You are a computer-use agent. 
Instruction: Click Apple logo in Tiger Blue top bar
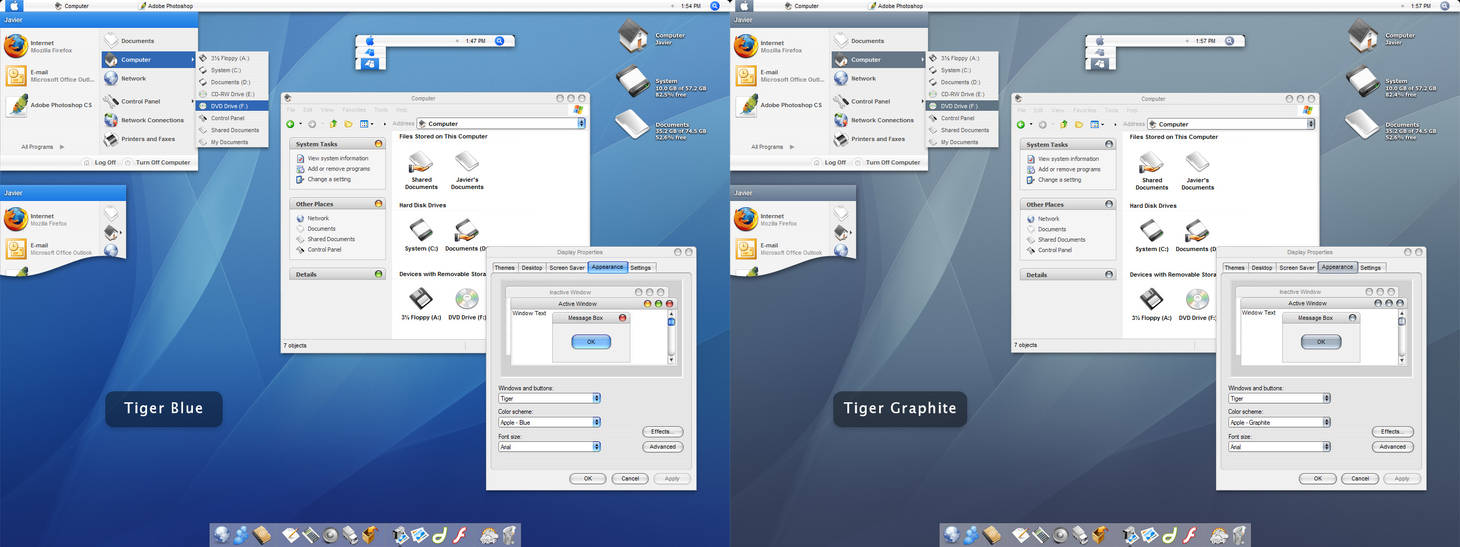click(x=15, y=6)
